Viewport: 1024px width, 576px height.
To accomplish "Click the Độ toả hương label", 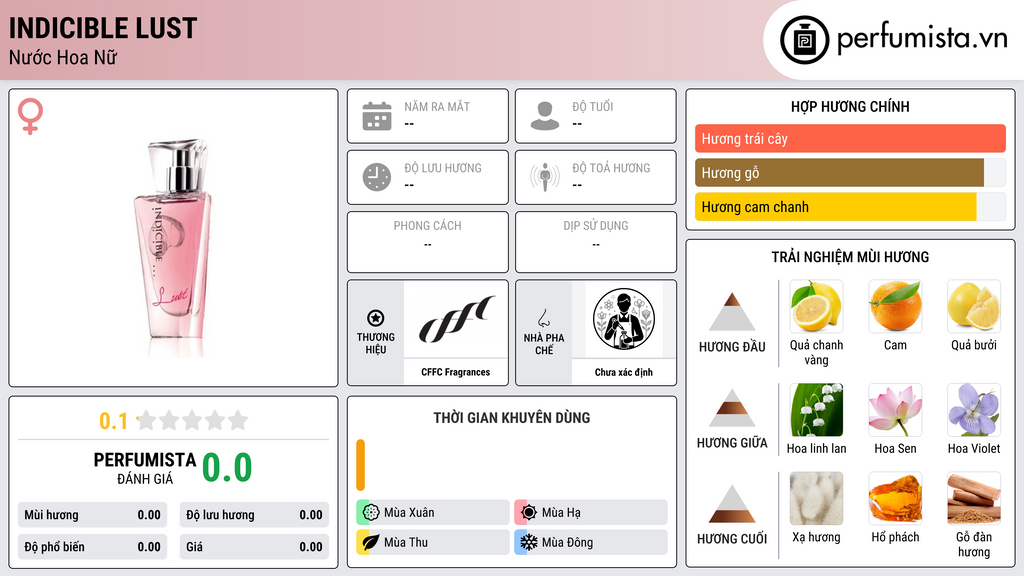I will pyautogui.click(x=611, y=168).
